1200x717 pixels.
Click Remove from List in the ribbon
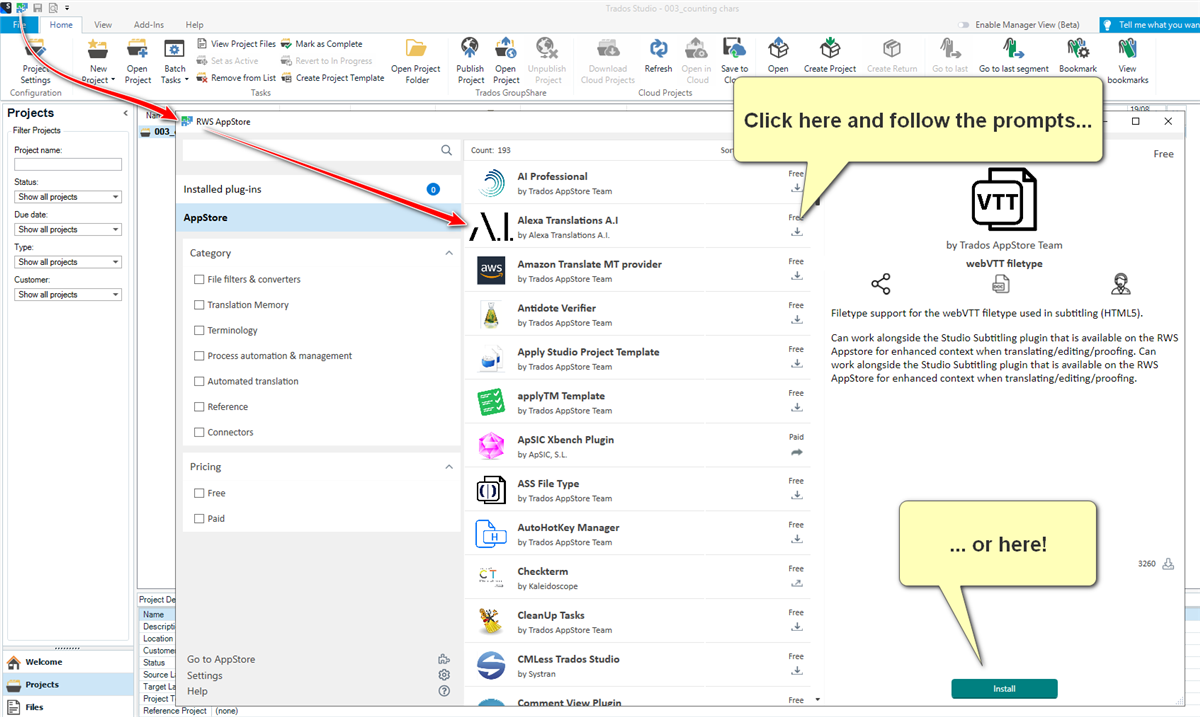(x=236, y=78)
